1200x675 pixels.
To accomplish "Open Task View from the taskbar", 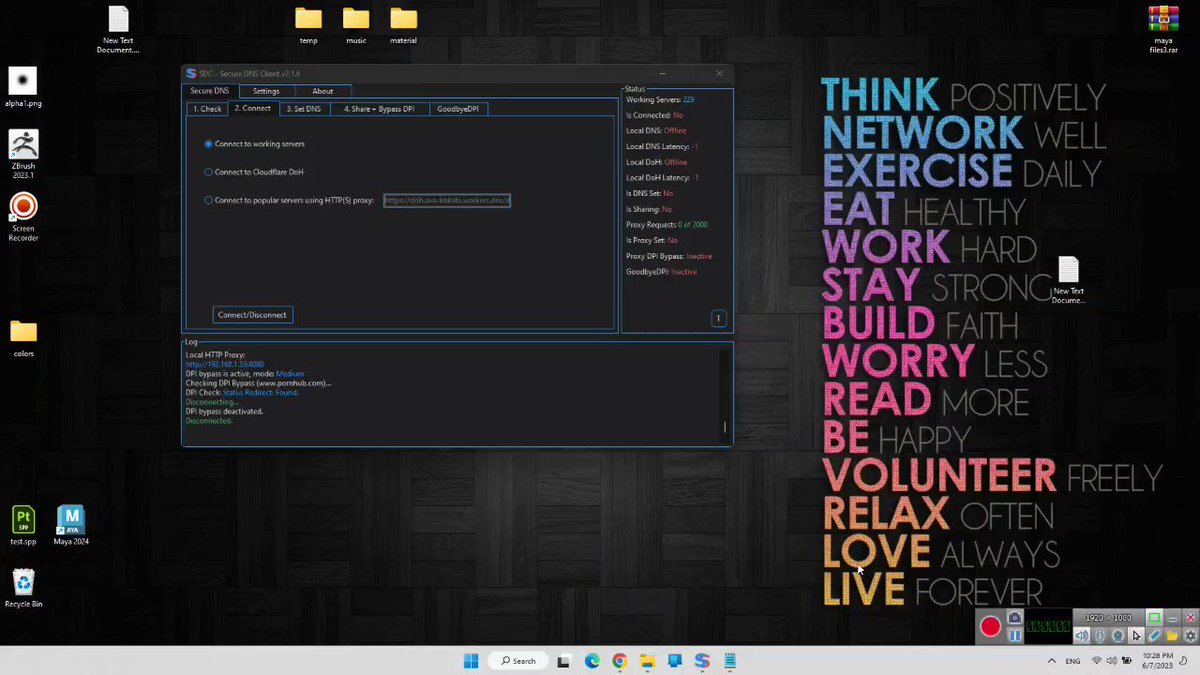I will point(564,661).
